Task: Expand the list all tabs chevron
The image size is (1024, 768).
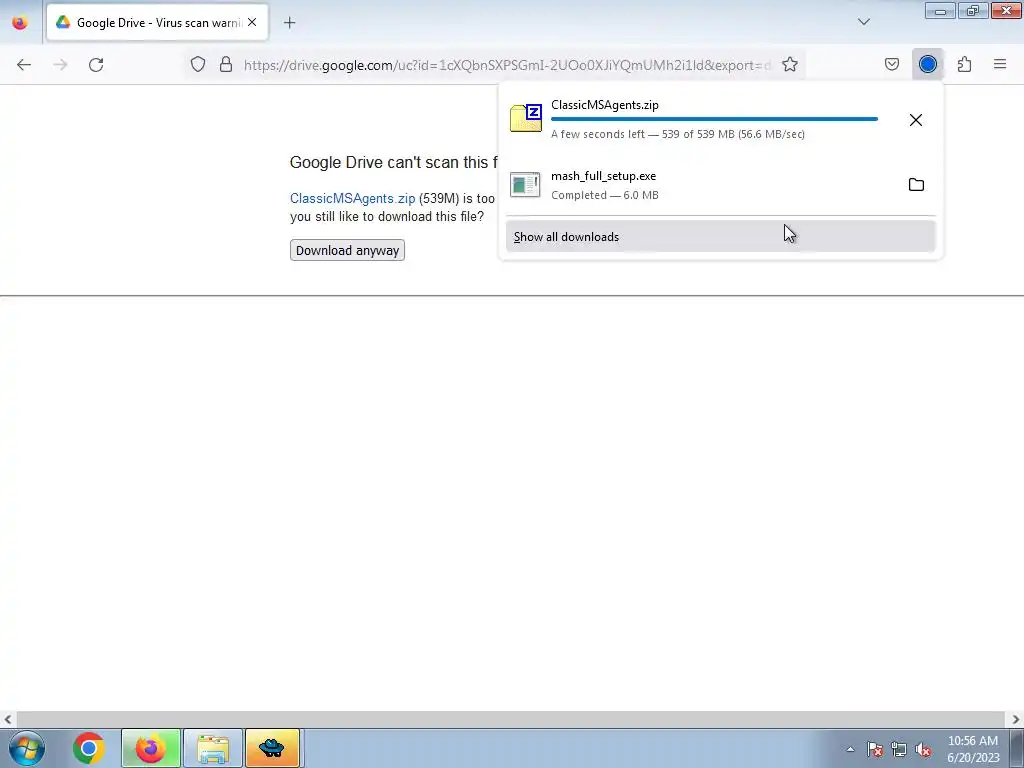Action: [863, 22]
